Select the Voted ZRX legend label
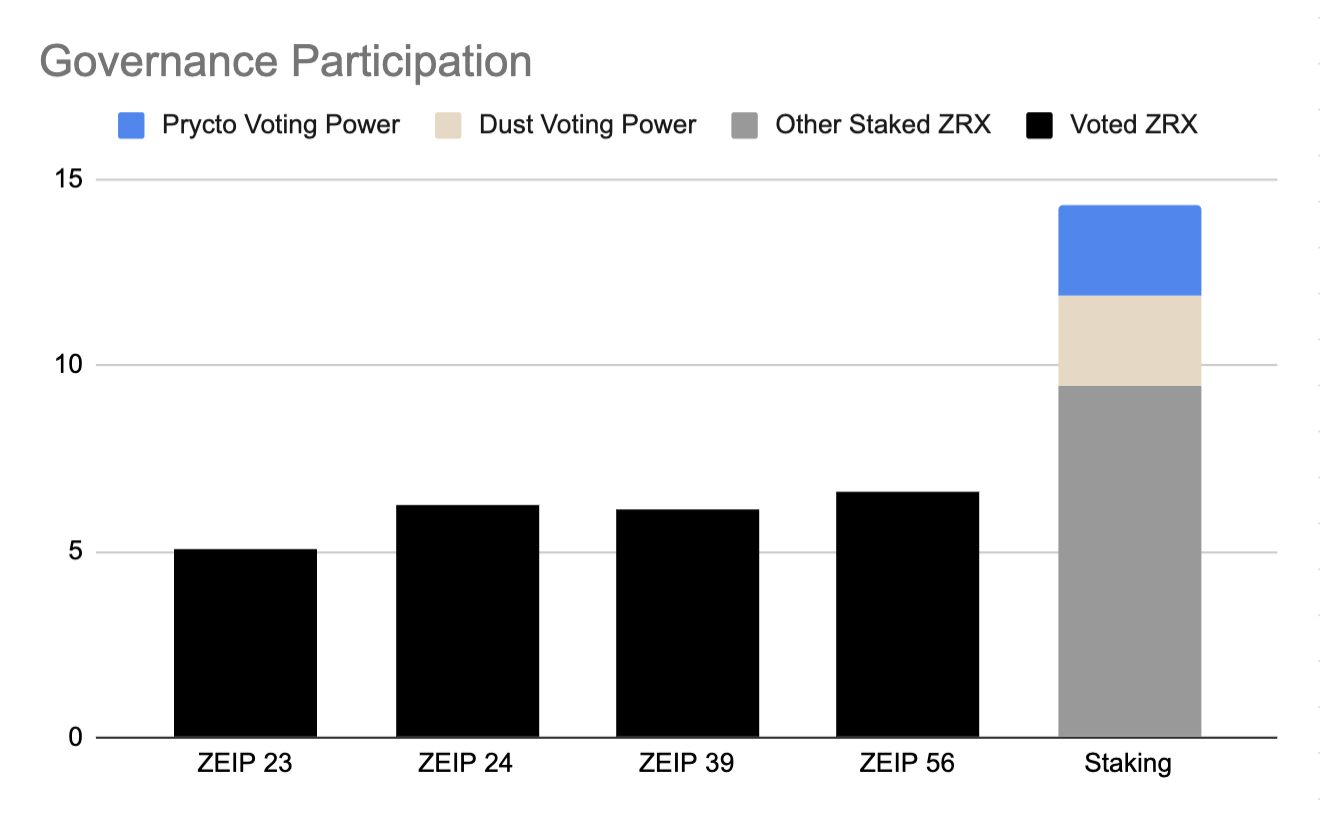 tap(1134, 125)
